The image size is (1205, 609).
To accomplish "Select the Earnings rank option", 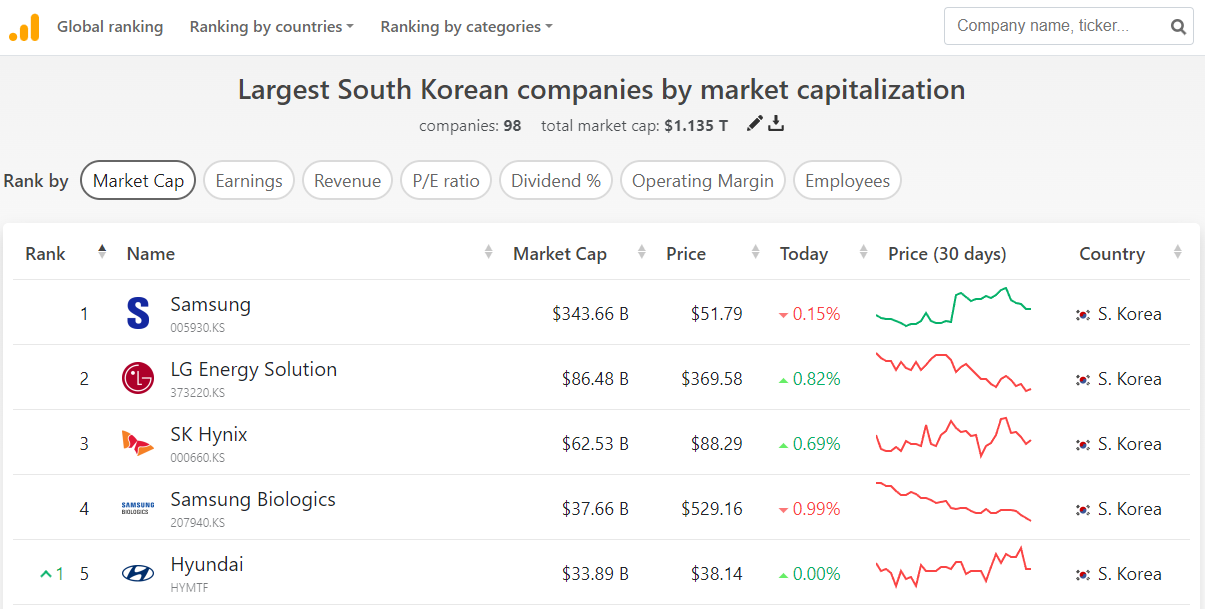I will 249,181.
